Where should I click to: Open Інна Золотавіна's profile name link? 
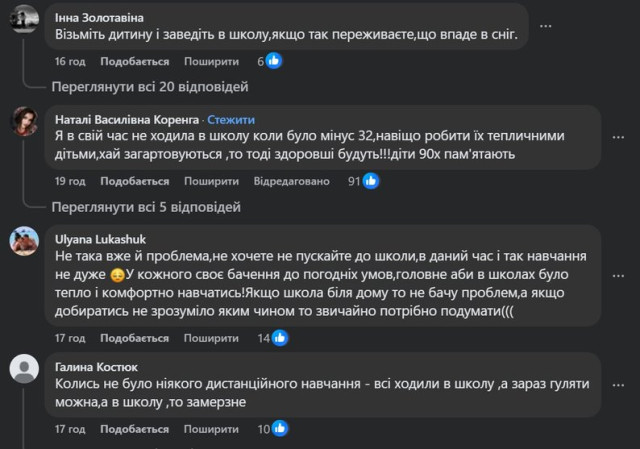(x=96, y=17)
